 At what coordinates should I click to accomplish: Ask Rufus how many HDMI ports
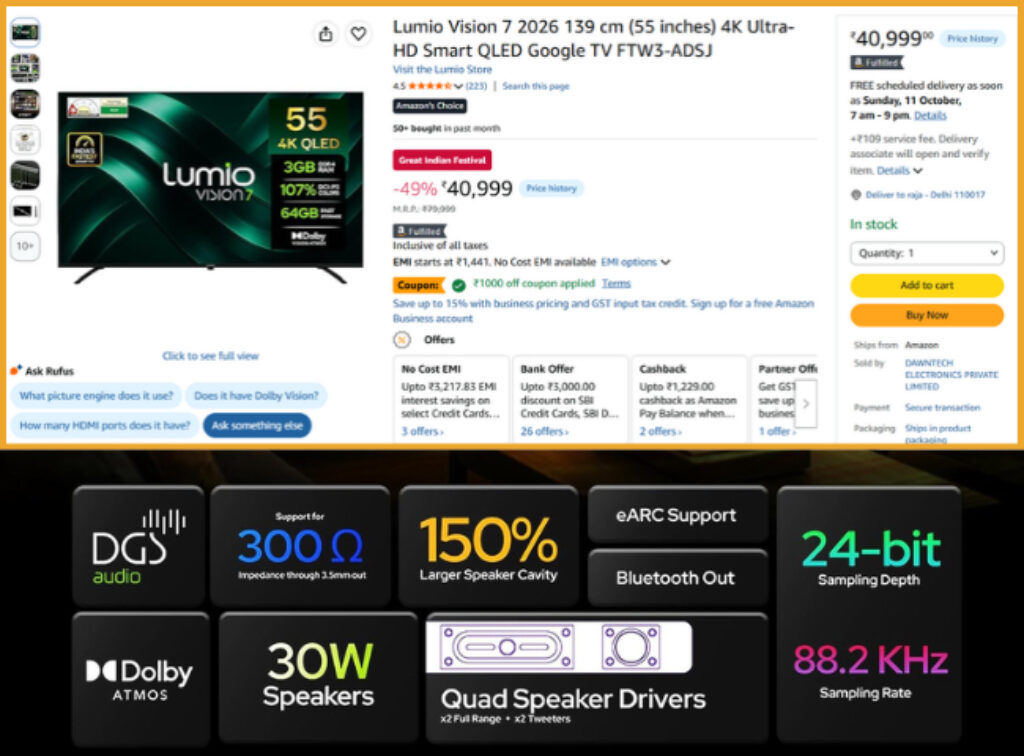click(x=104, y=425)
